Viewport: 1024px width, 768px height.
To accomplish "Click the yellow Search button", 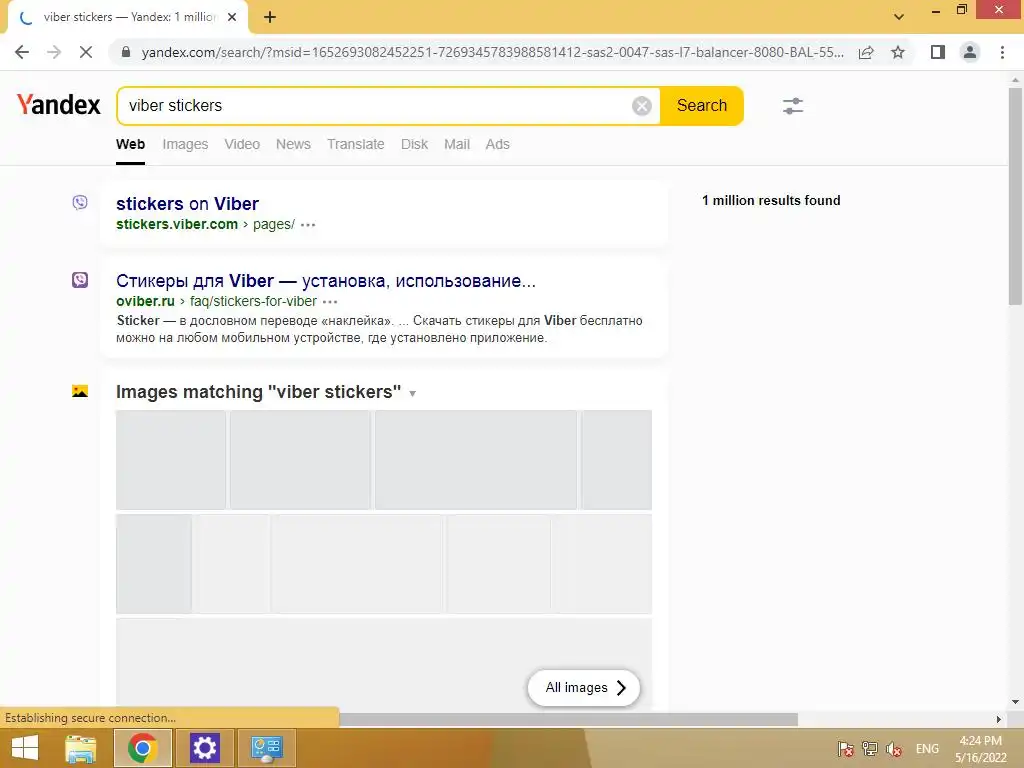I will 701,106.
